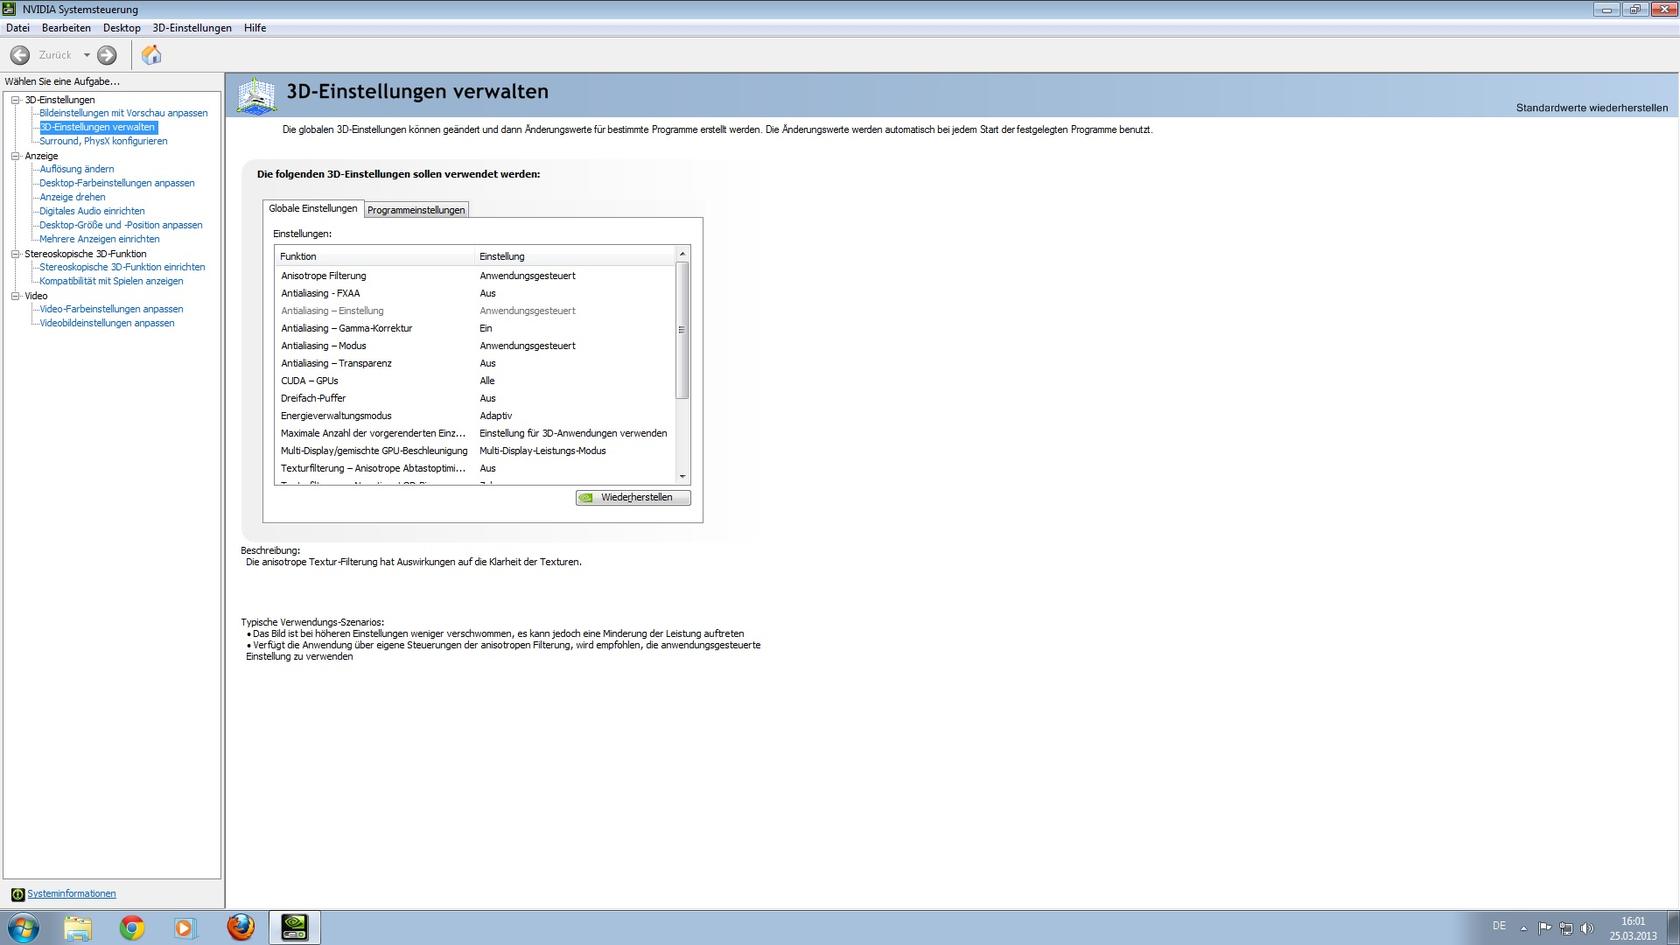Switch to the Programmeinstellungen tab
Image resolution: width=1680 pixels, height=945 pixels.
[416, 210]
